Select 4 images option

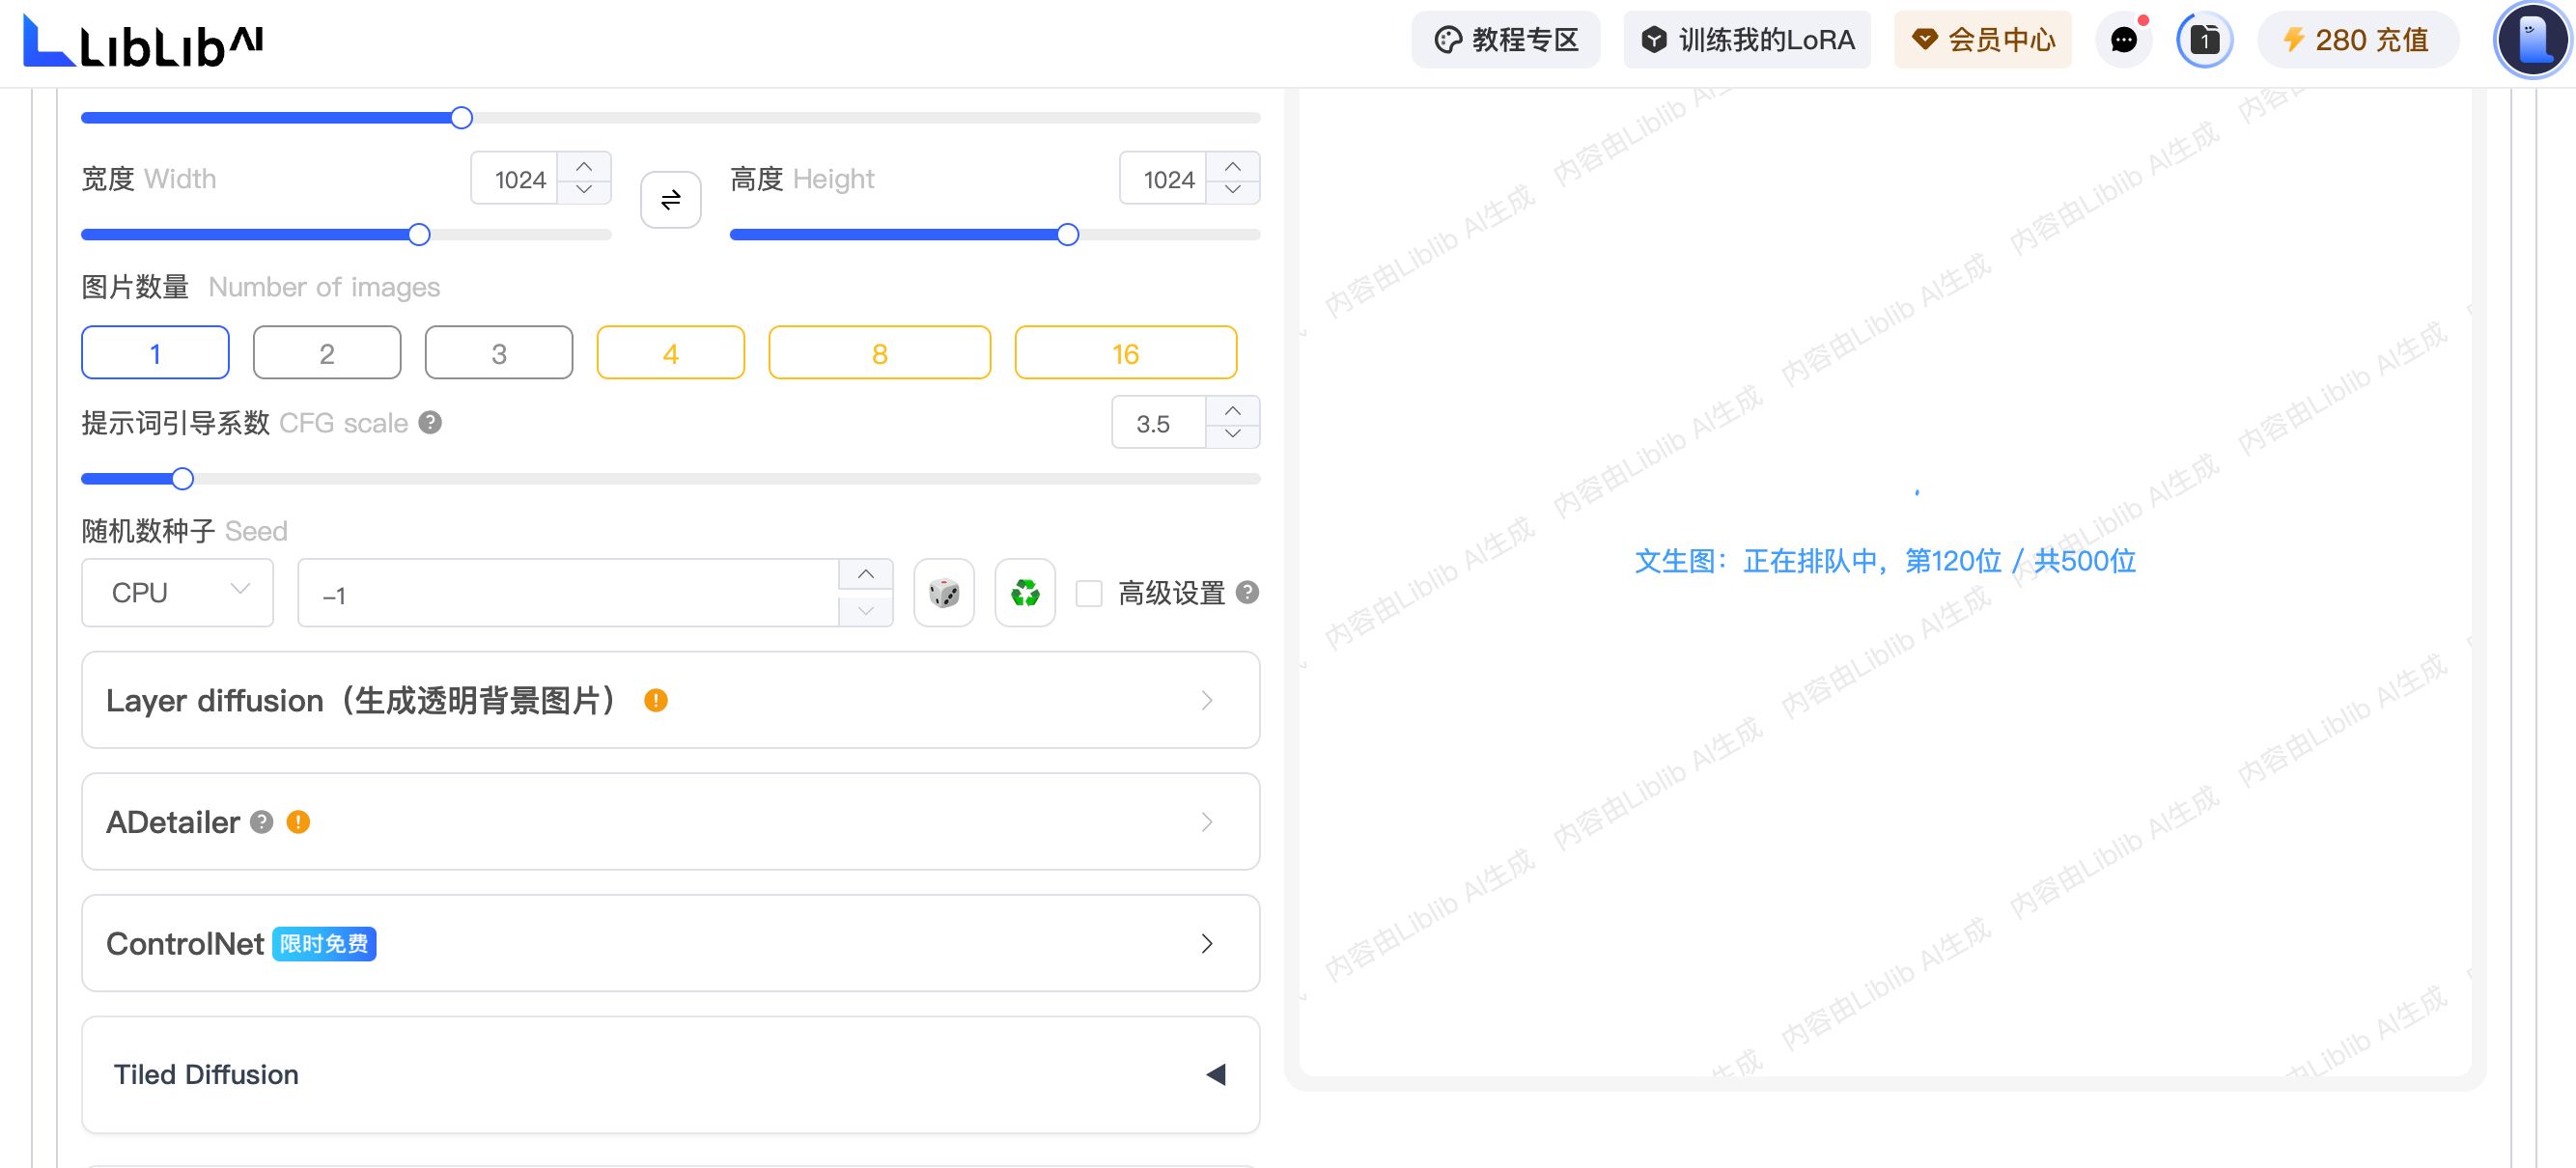pyautogui.click(x=670, y=353)
